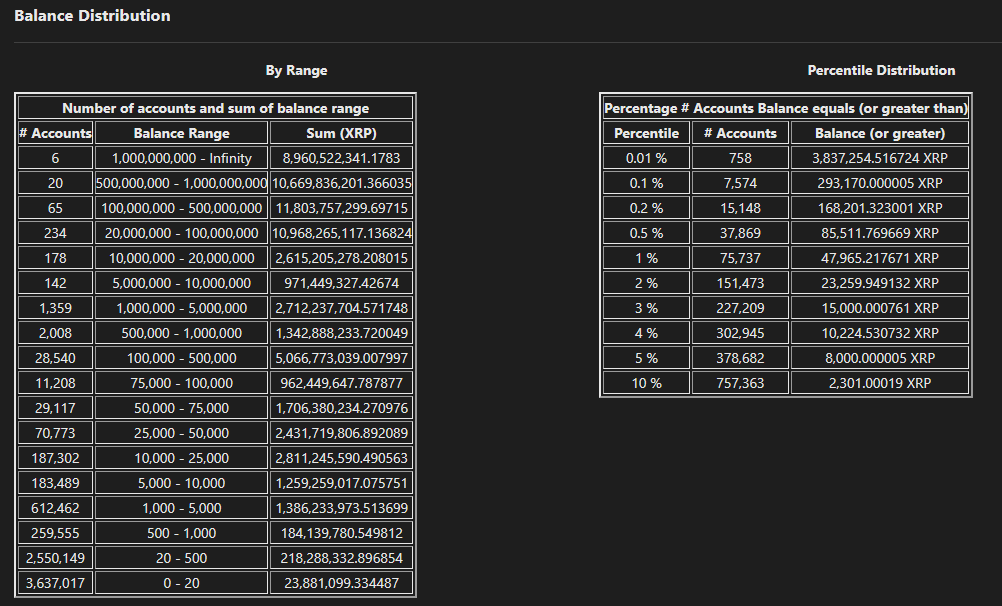Select the 0.01 % percentile cell
Screen dimensions: 1002x606
click(646, 158)
